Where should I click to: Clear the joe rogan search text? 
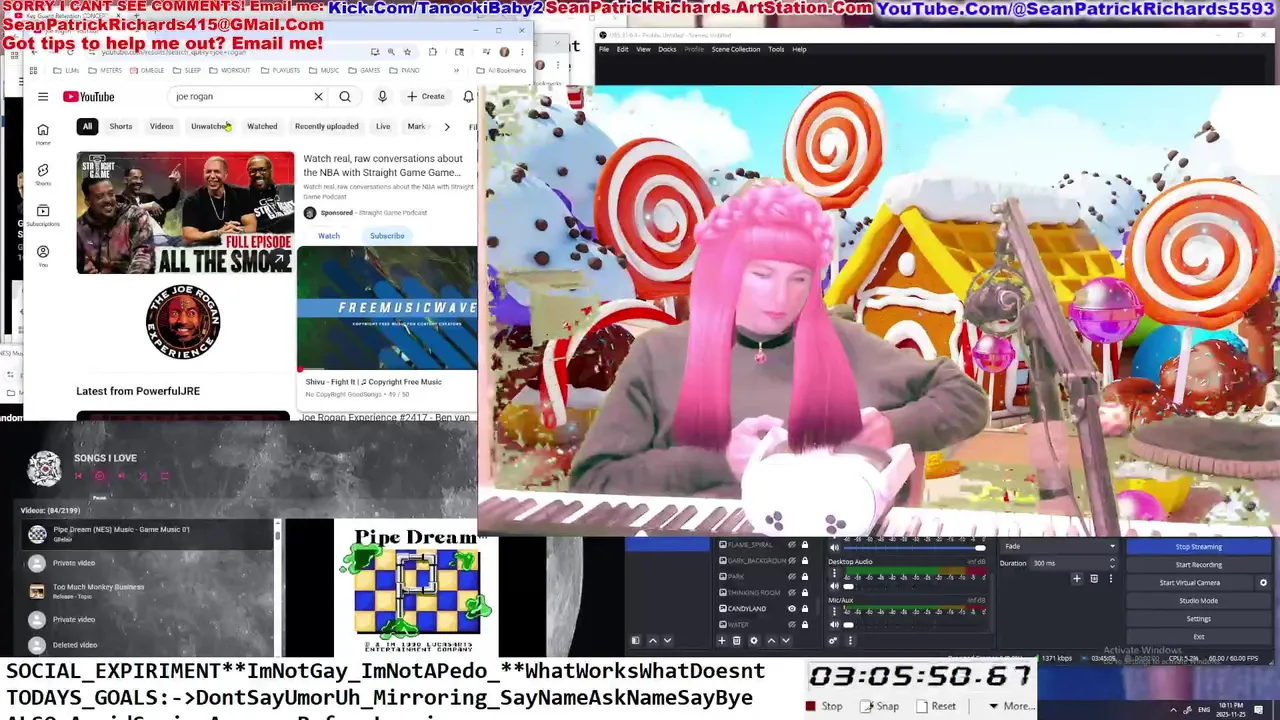coord(318,97)
